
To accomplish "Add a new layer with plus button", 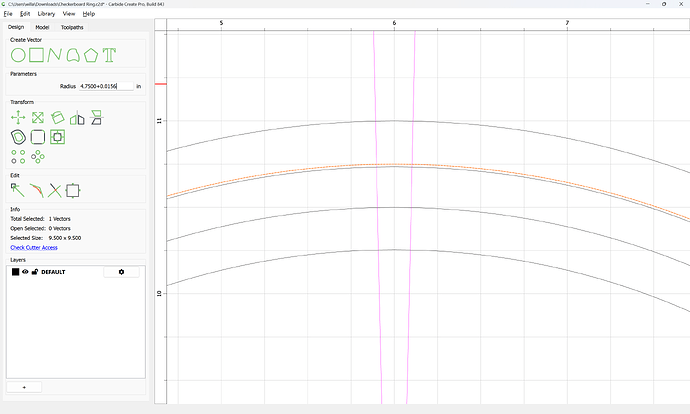I will 24,387.
